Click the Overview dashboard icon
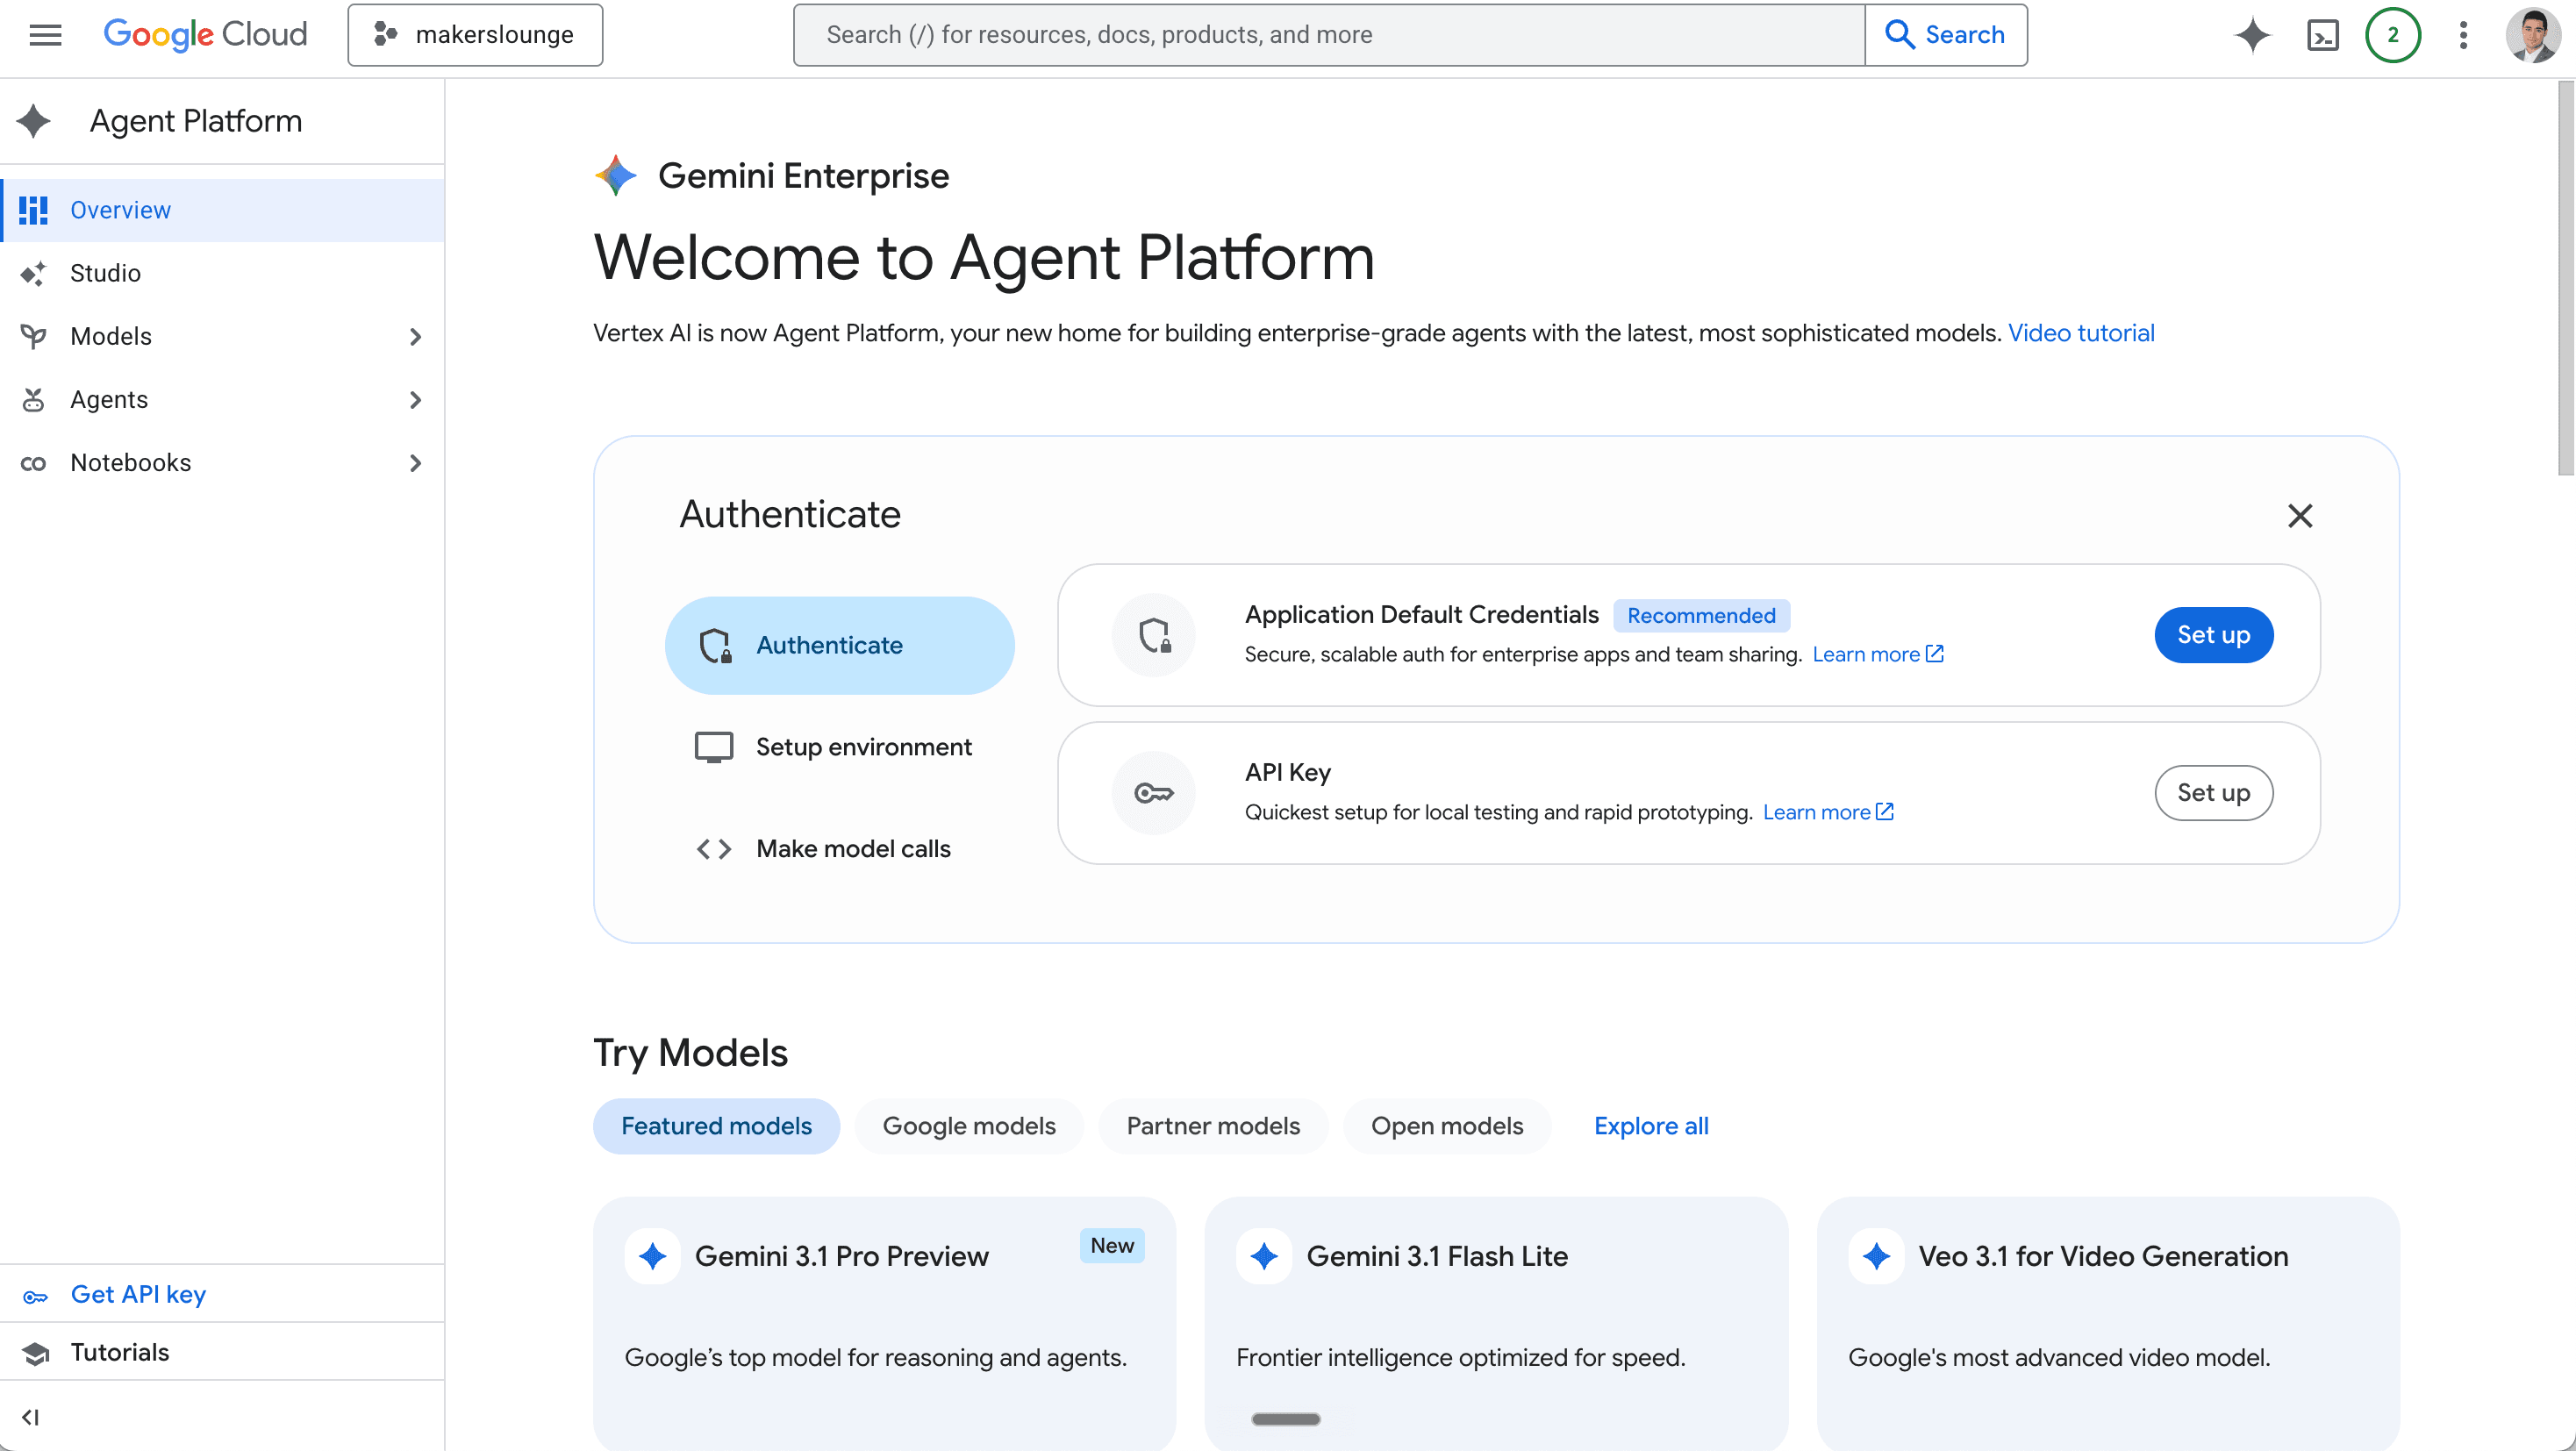This screenshot has width=2576, height=1451. coord(34,210)
